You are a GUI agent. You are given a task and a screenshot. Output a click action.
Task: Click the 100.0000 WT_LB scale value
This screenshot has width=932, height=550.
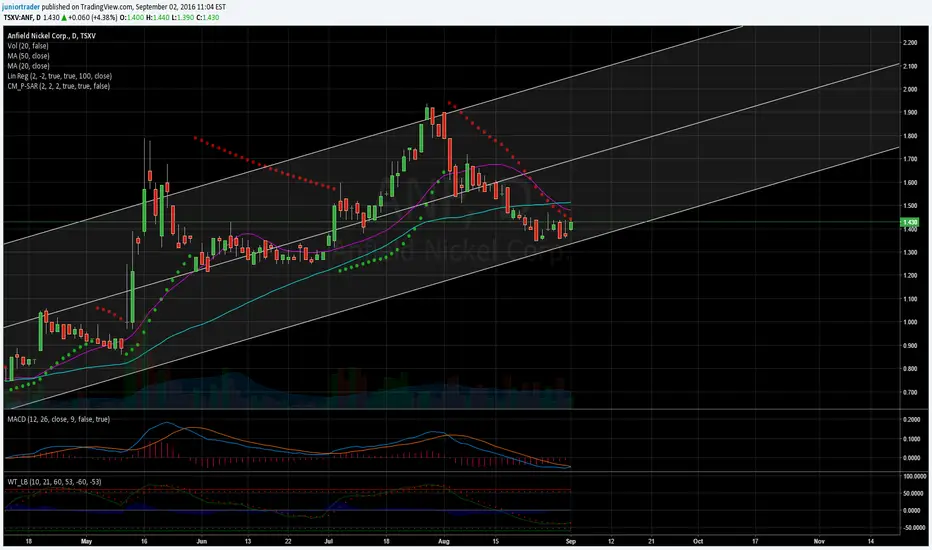point(914,476)
